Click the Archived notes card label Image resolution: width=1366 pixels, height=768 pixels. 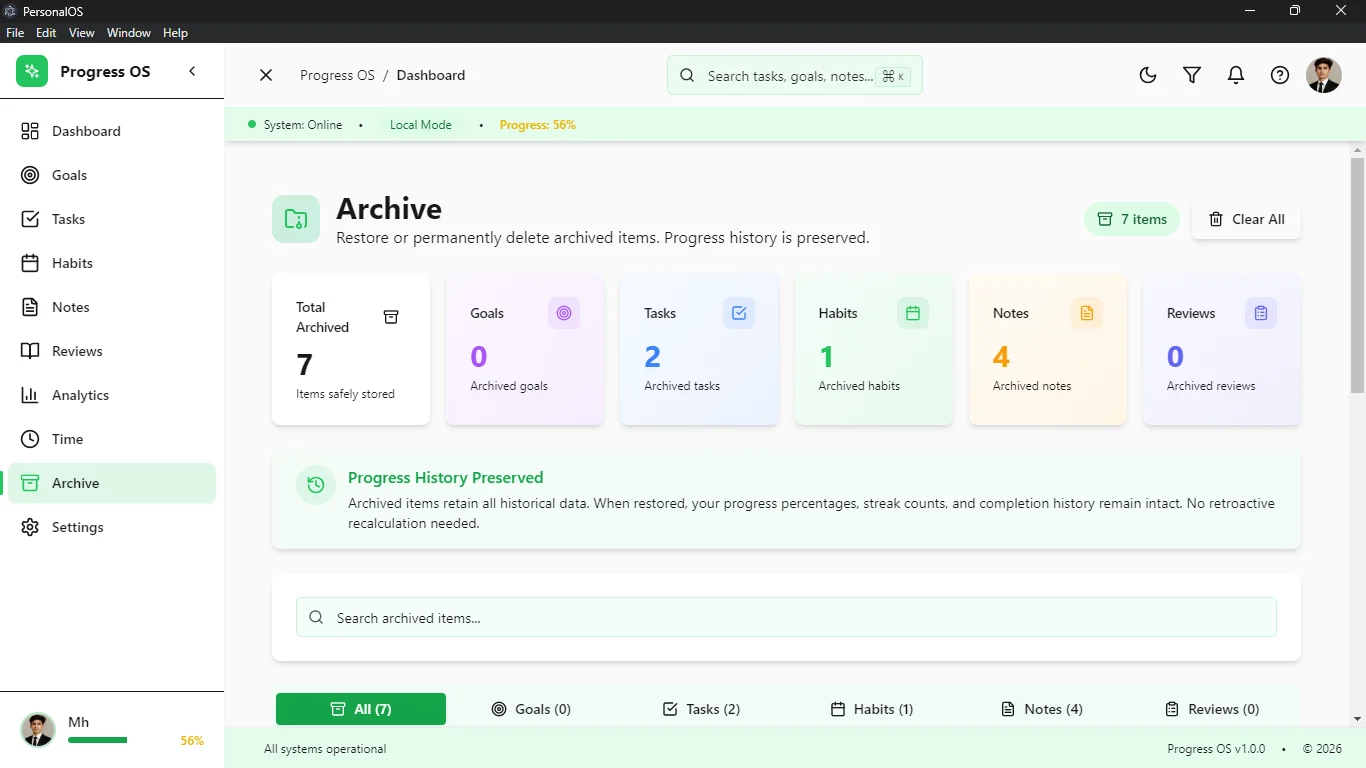tap(1032, 386)
